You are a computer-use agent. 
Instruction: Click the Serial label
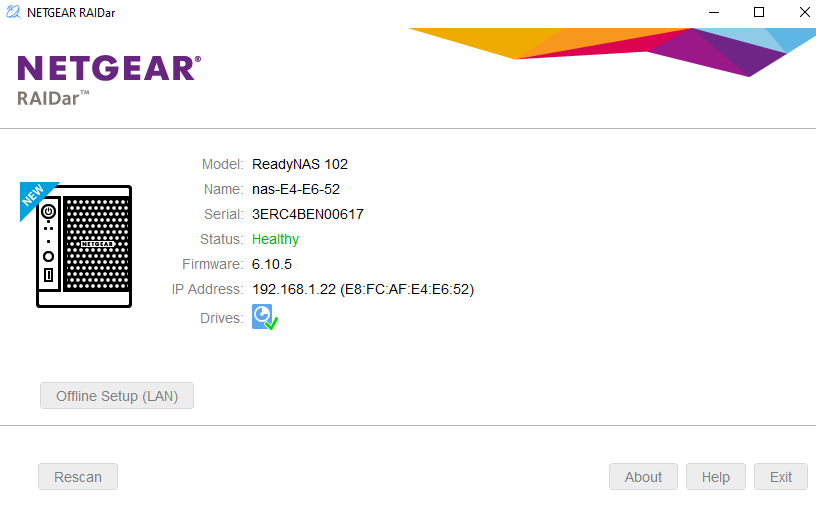tap(223, 214)
